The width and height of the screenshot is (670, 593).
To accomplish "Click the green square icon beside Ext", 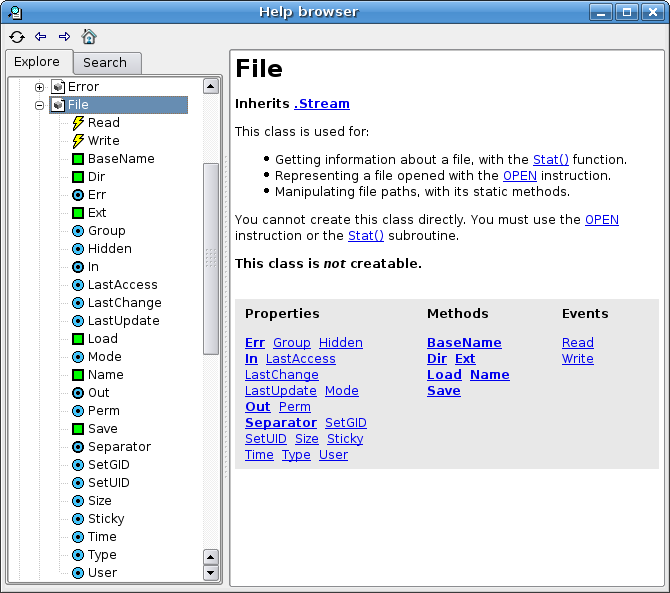I will [78, 213].
